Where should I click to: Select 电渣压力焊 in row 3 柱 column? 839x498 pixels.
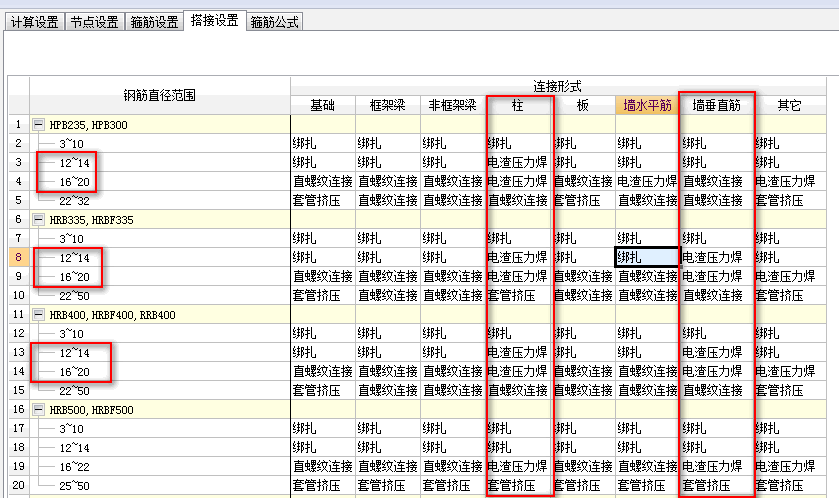pyautogui.click(x=518, y=162)
